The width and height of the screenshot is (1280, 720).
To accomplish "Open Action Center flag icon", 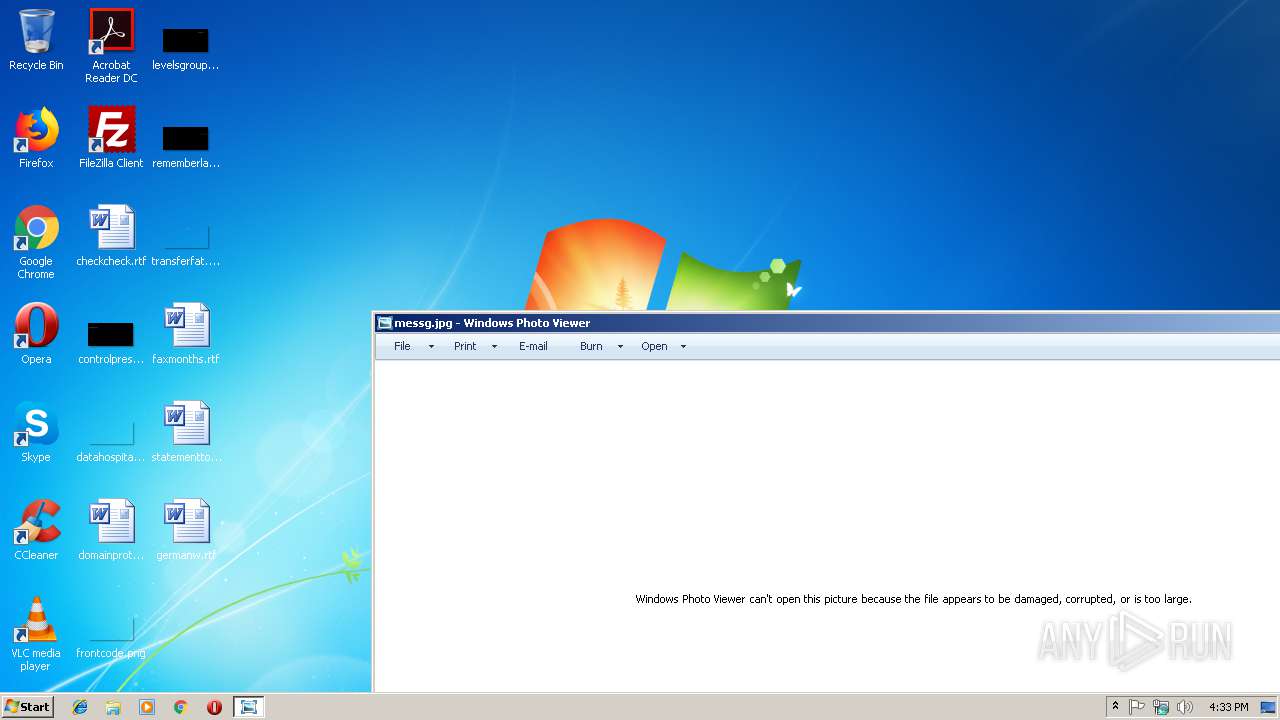I will tap(1137, 707).
